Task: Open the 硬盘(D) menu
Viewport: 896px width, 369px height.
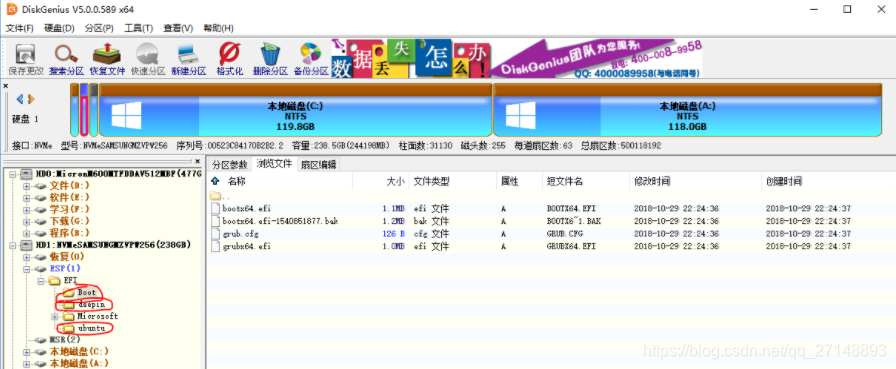Action: (x=59, y=28)
